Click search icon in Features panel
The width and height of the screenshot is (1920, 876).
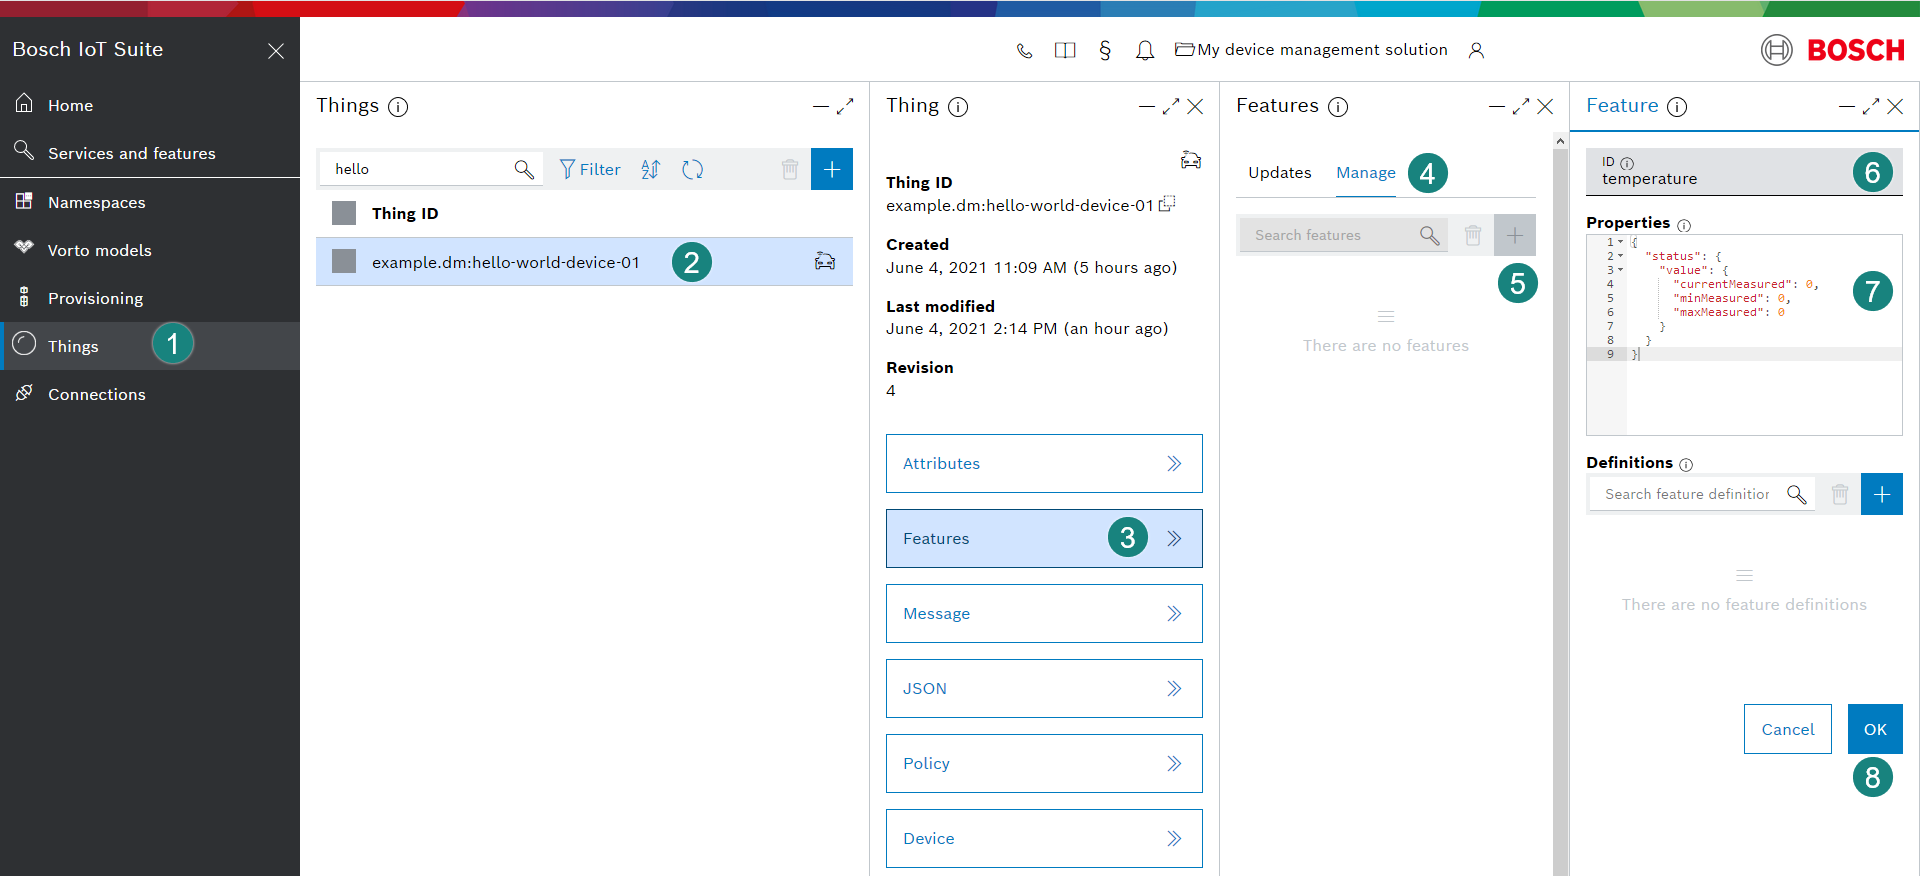[1430, 235]
